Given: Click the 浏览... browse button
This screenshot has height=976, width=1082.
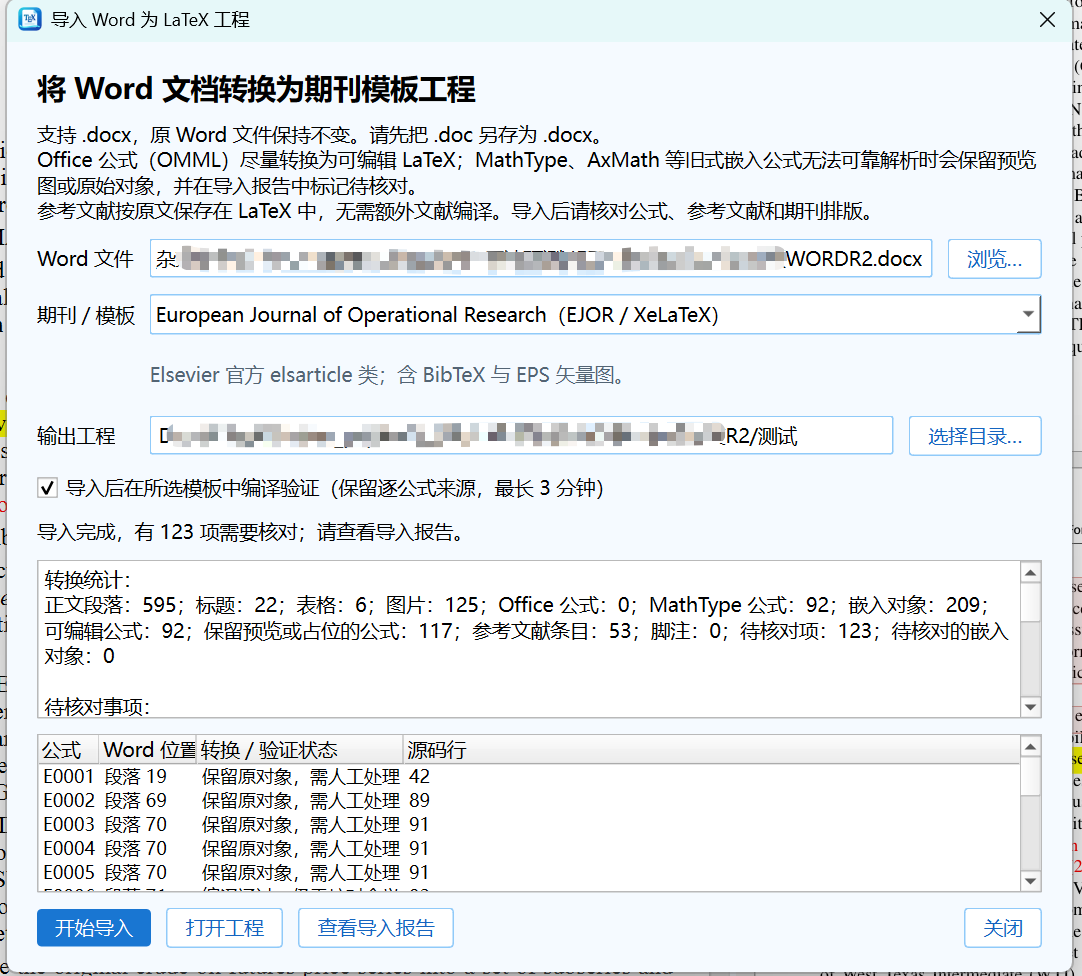Looking at the screenshot, I should coord(994,259).
